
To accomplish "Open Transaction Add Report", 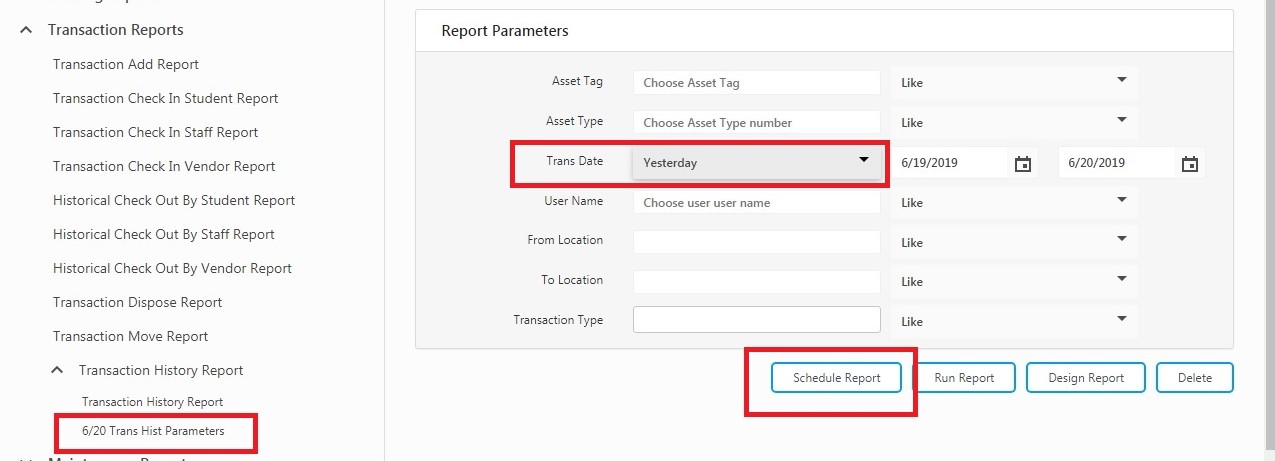I will coord(126,64).
